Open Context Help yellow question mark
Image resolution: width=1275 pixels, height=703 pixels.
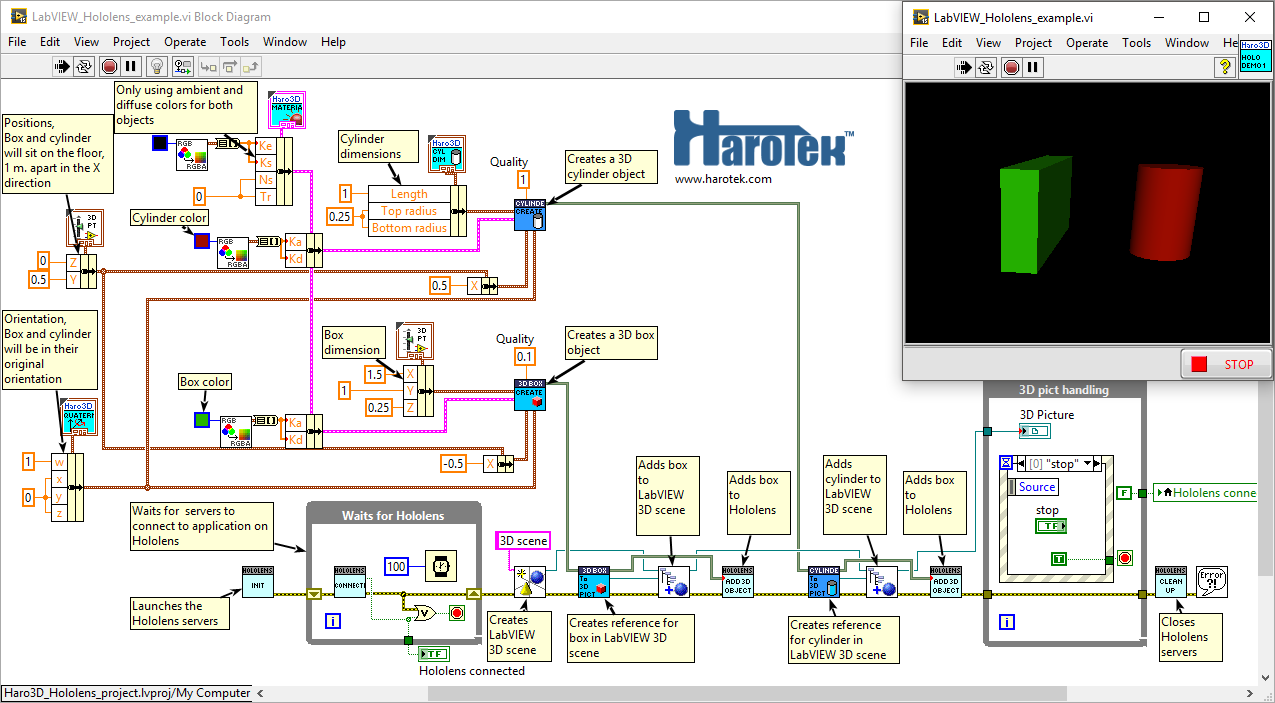[1224, 67]
